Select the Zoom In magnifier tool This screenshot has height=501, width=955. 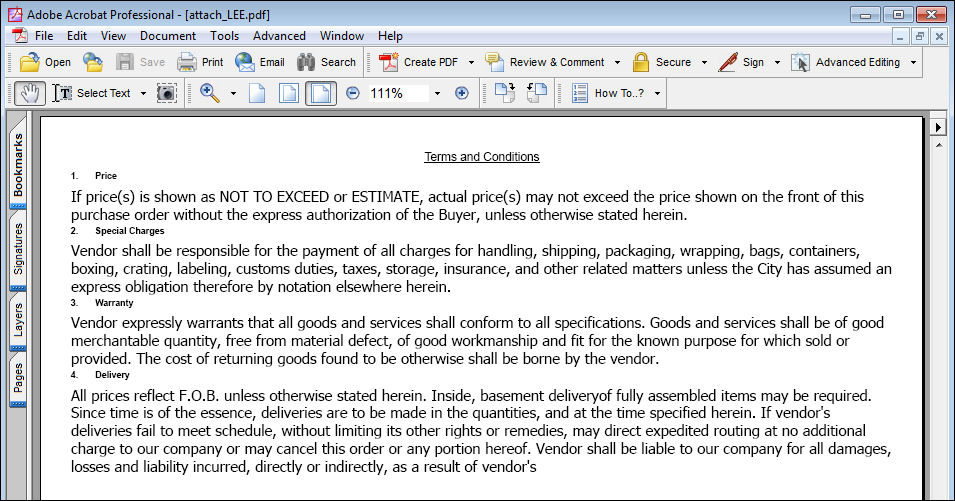210,93
